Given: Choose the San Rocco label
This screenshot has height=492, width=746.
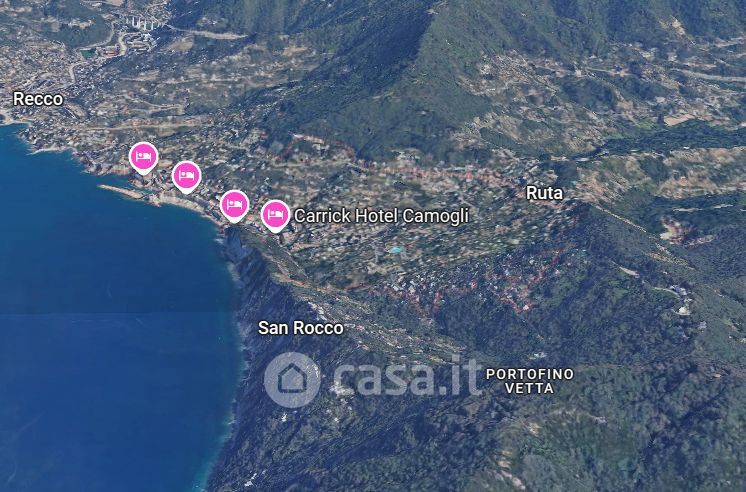Looking at the screenshot, I should point(301,327).
